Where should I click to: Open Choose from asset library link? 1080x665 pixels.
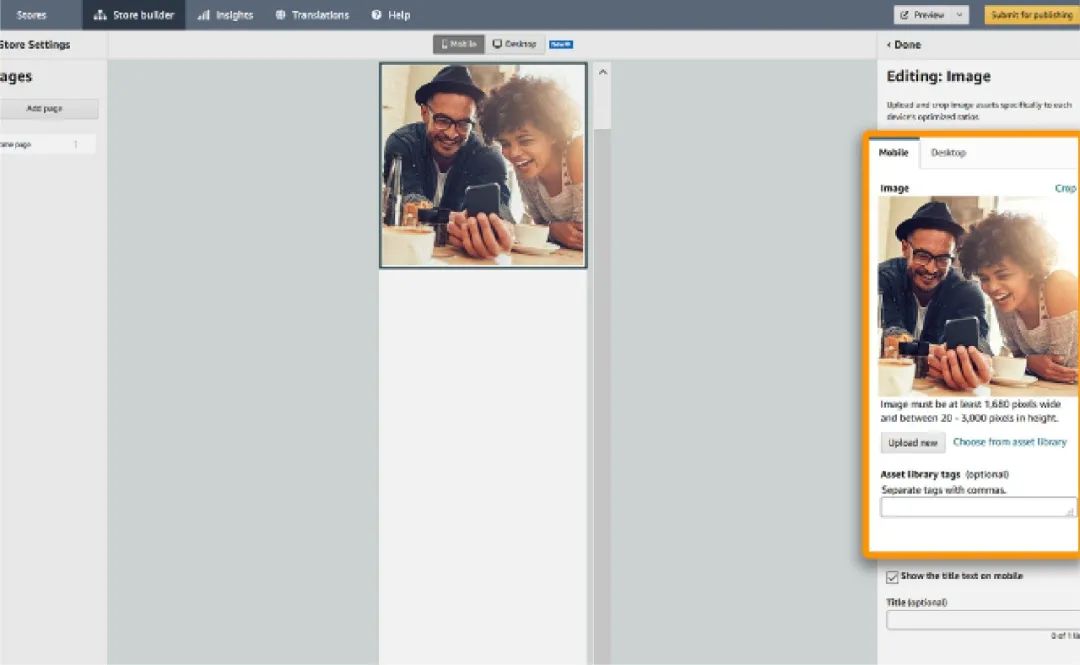click(1009, 442)
